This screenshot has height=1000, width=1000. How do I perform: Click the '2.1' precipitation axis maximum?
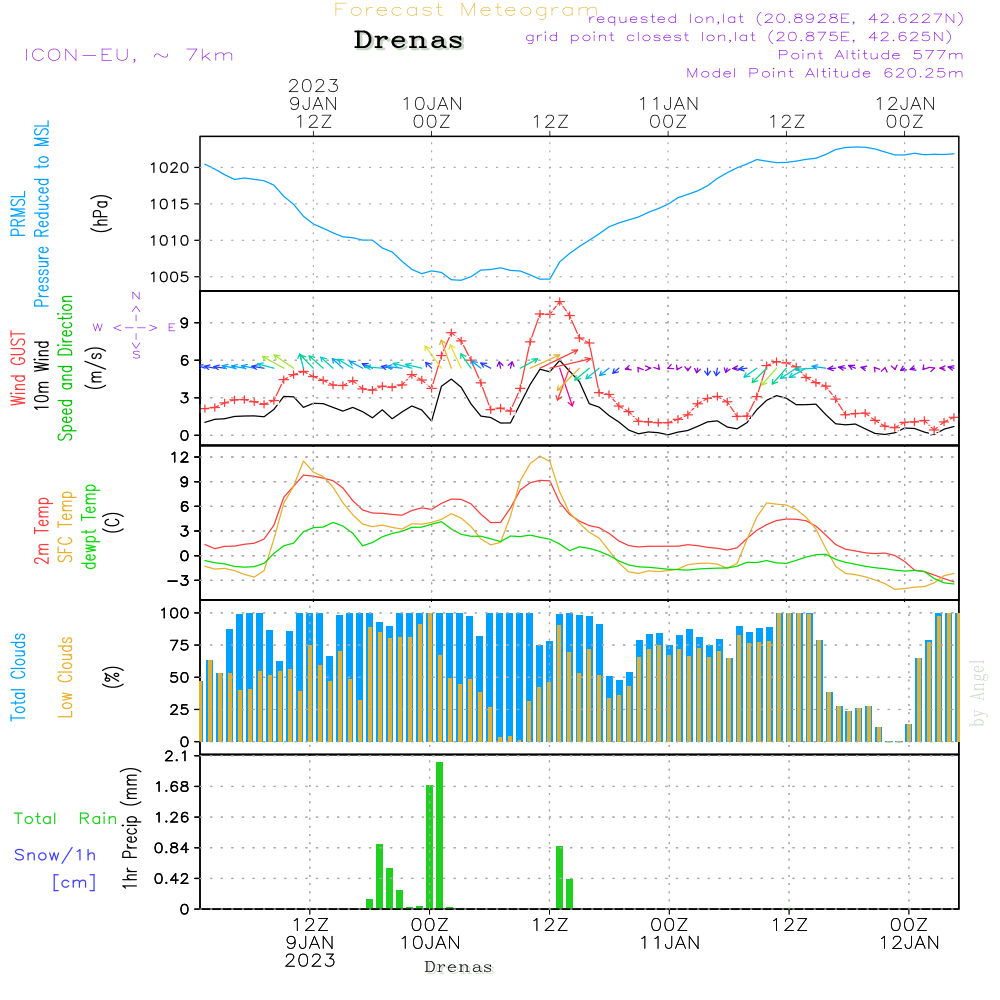click(x=175, y=756)
